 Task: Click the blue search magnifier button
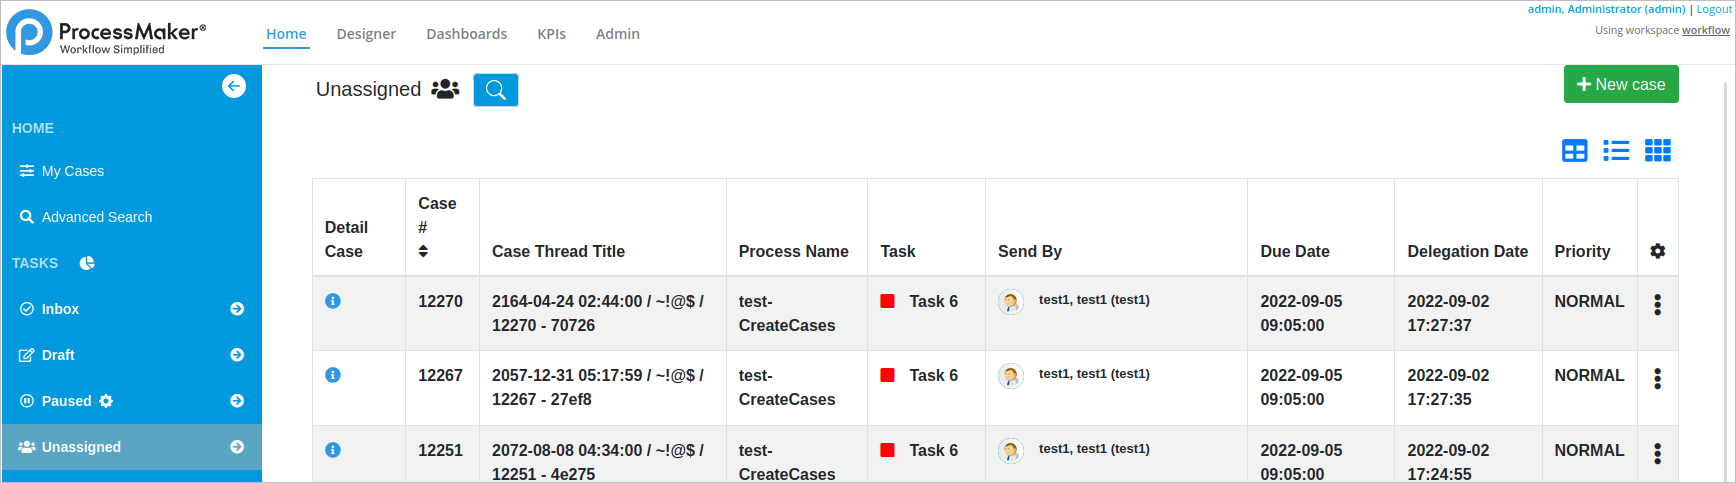tap(495, 90)
